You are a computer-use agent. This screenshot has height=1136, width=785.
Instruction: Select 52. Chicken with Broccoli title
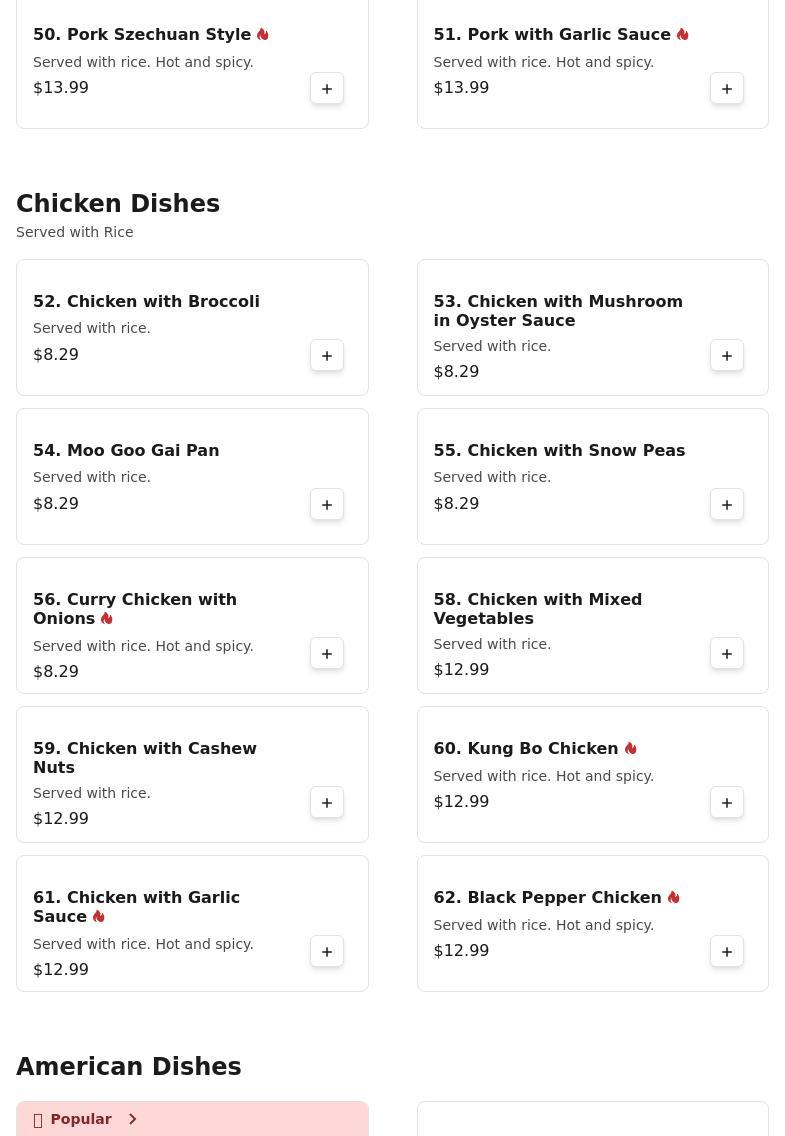146,302
